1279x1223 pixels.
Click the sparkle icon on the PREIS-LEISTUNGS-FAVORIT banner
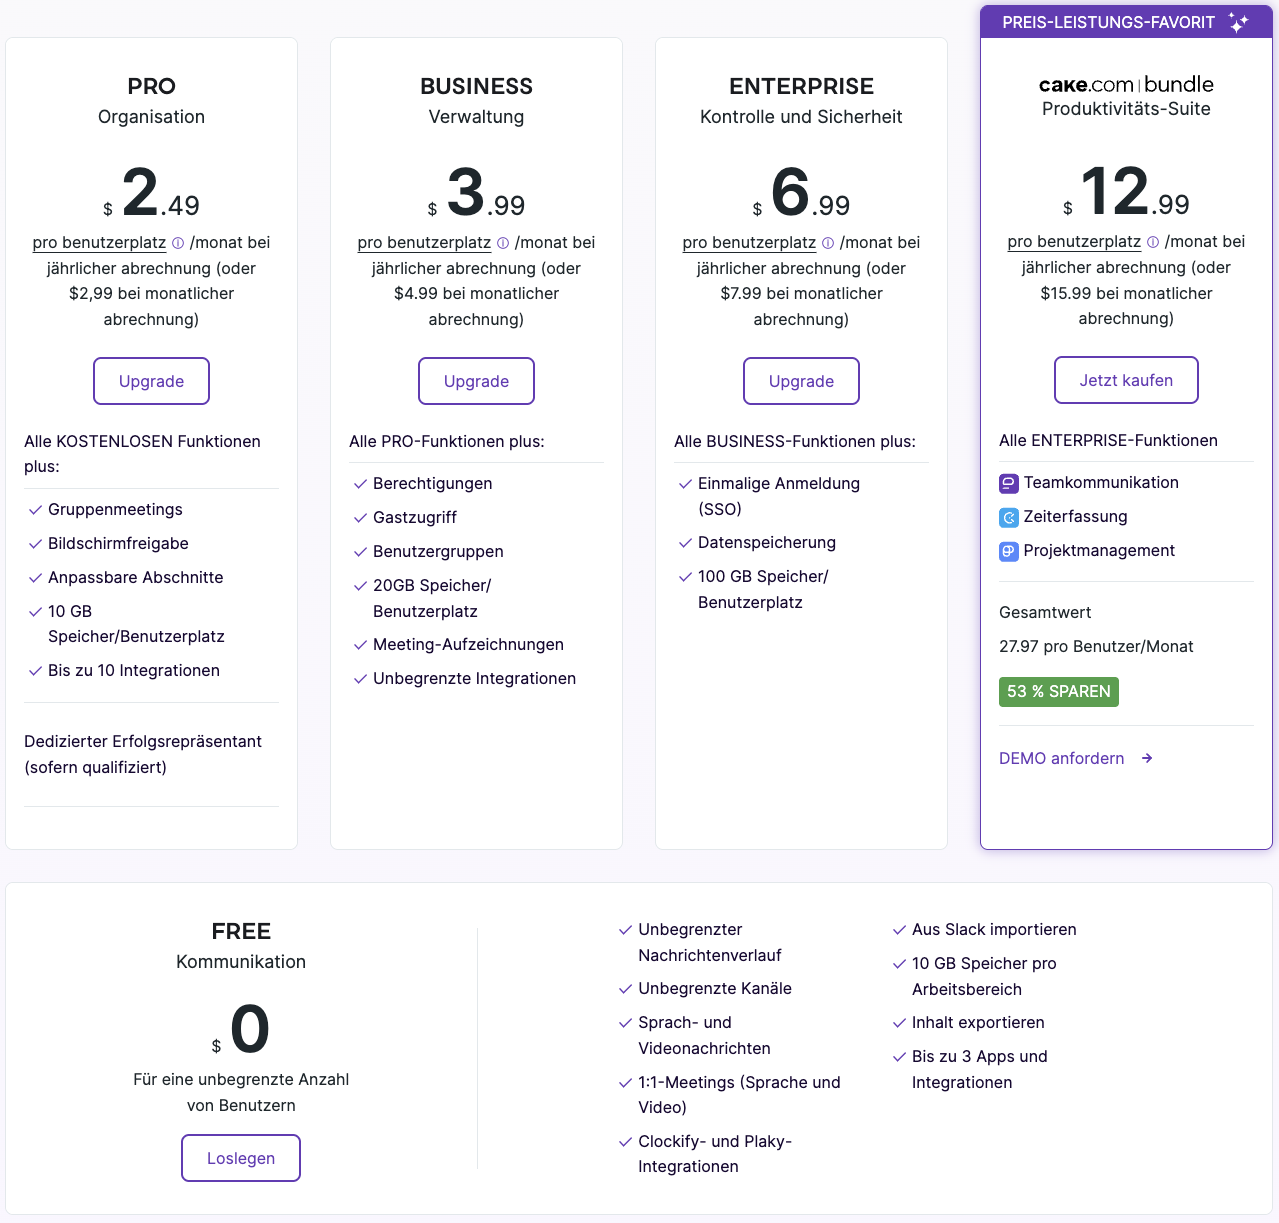point(1238,21)
